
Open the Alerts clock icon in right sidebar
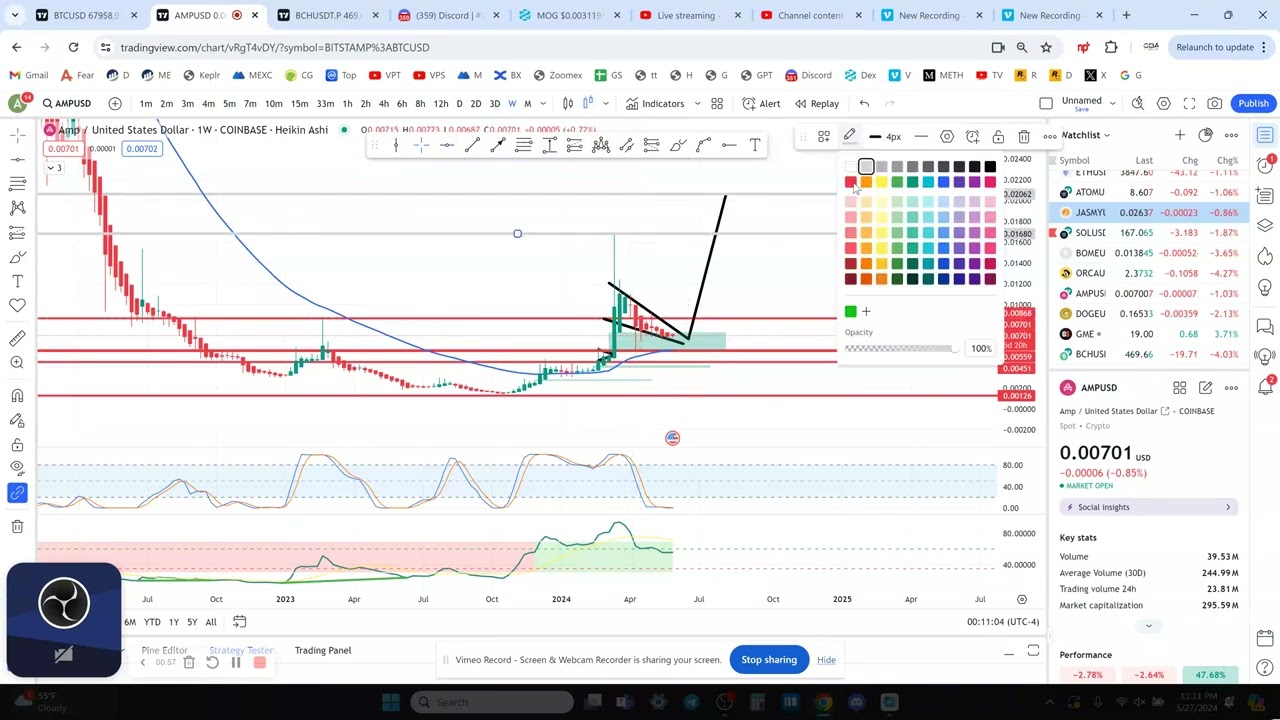point(1265,165)
